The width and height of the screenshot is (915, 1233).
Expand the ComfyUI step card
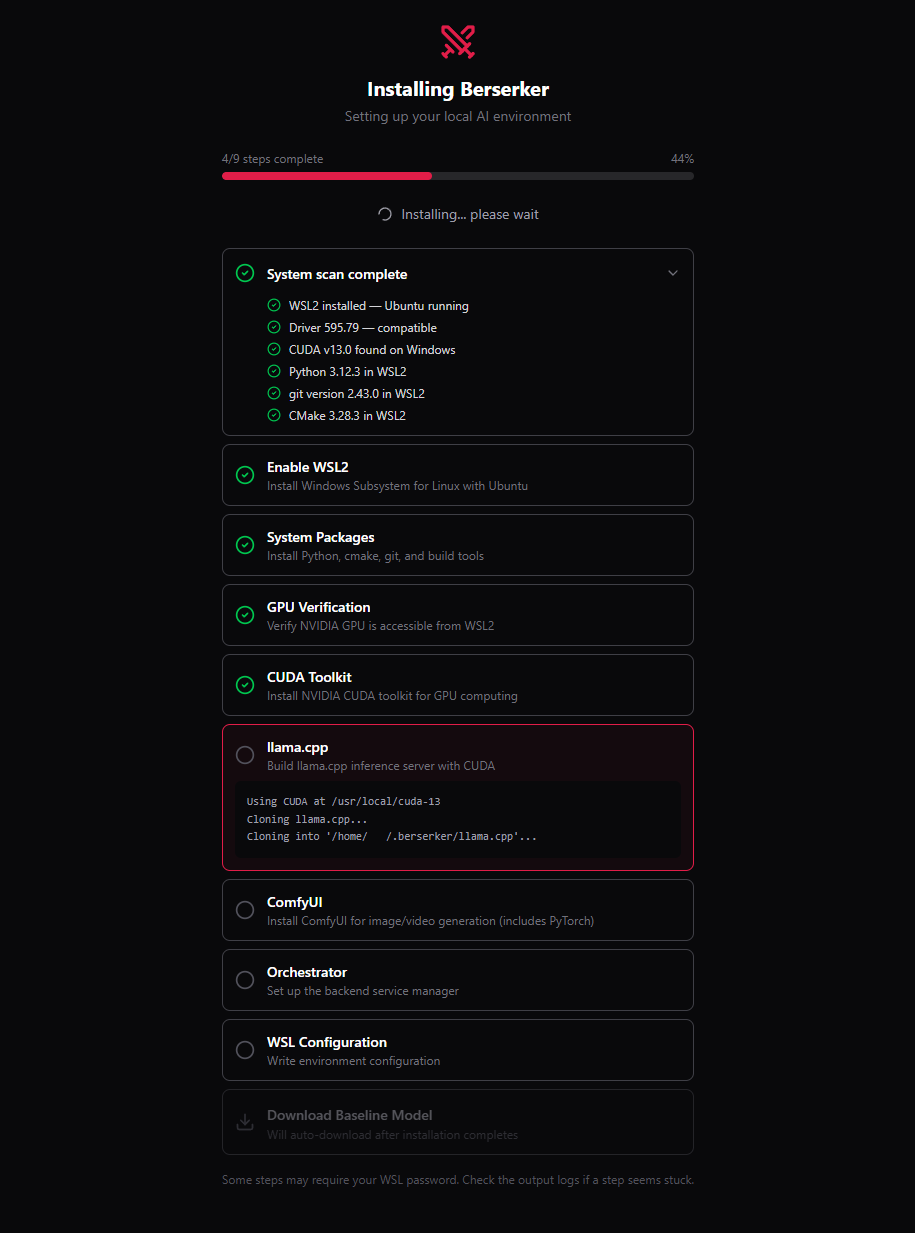point(457,910)
